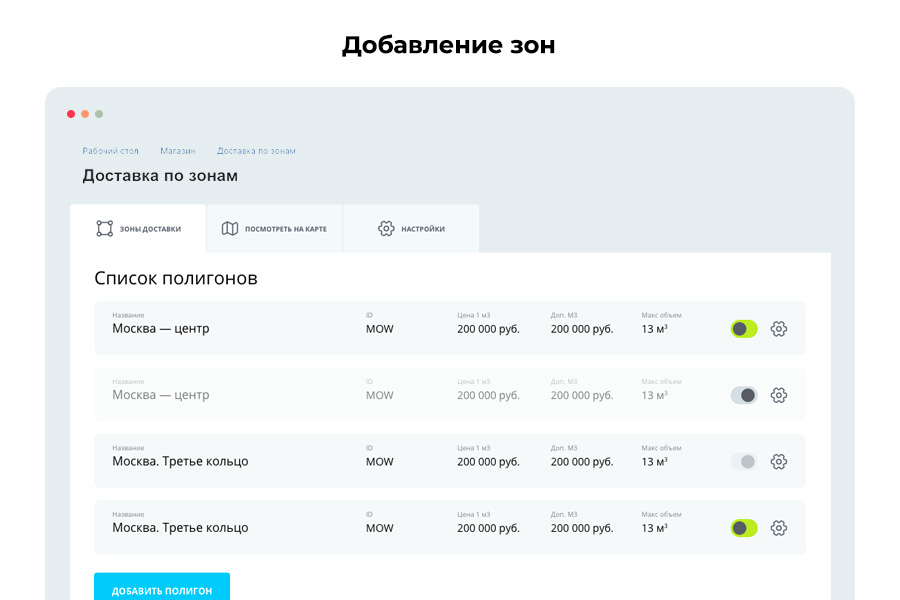Click the map icon on Посмотреть на карте tab
Screen dimensions: 900x600
point(231,228)
